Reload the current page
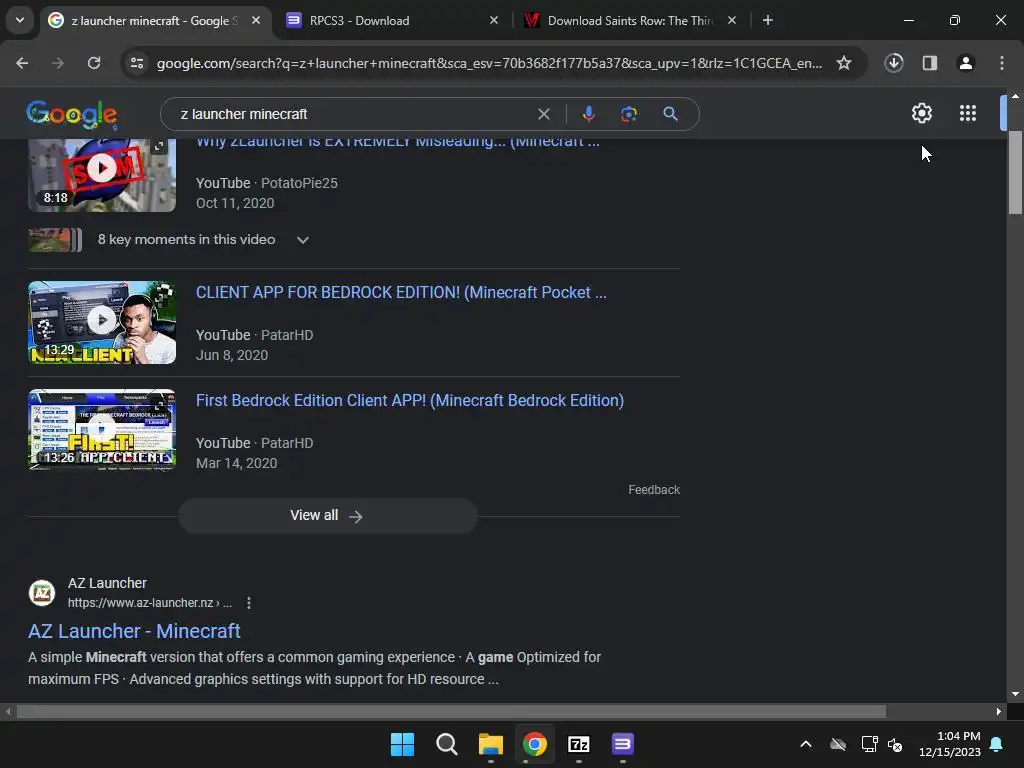This screenshot has height=768, width=1024. 94,63
